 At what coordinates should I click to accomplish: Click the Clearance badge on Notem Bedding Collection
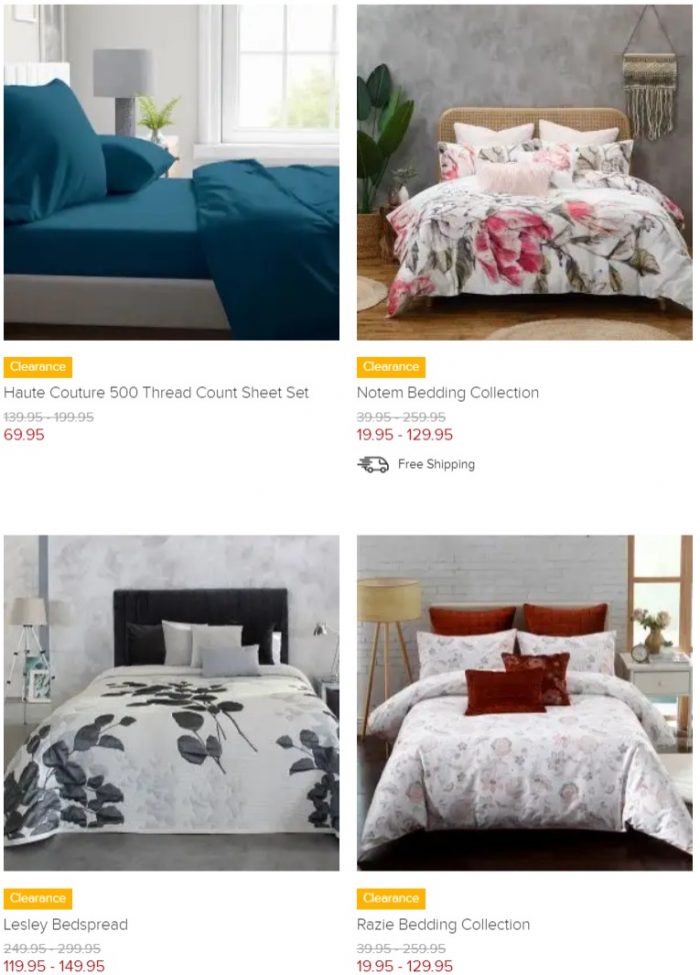click(x=391, y=367)
